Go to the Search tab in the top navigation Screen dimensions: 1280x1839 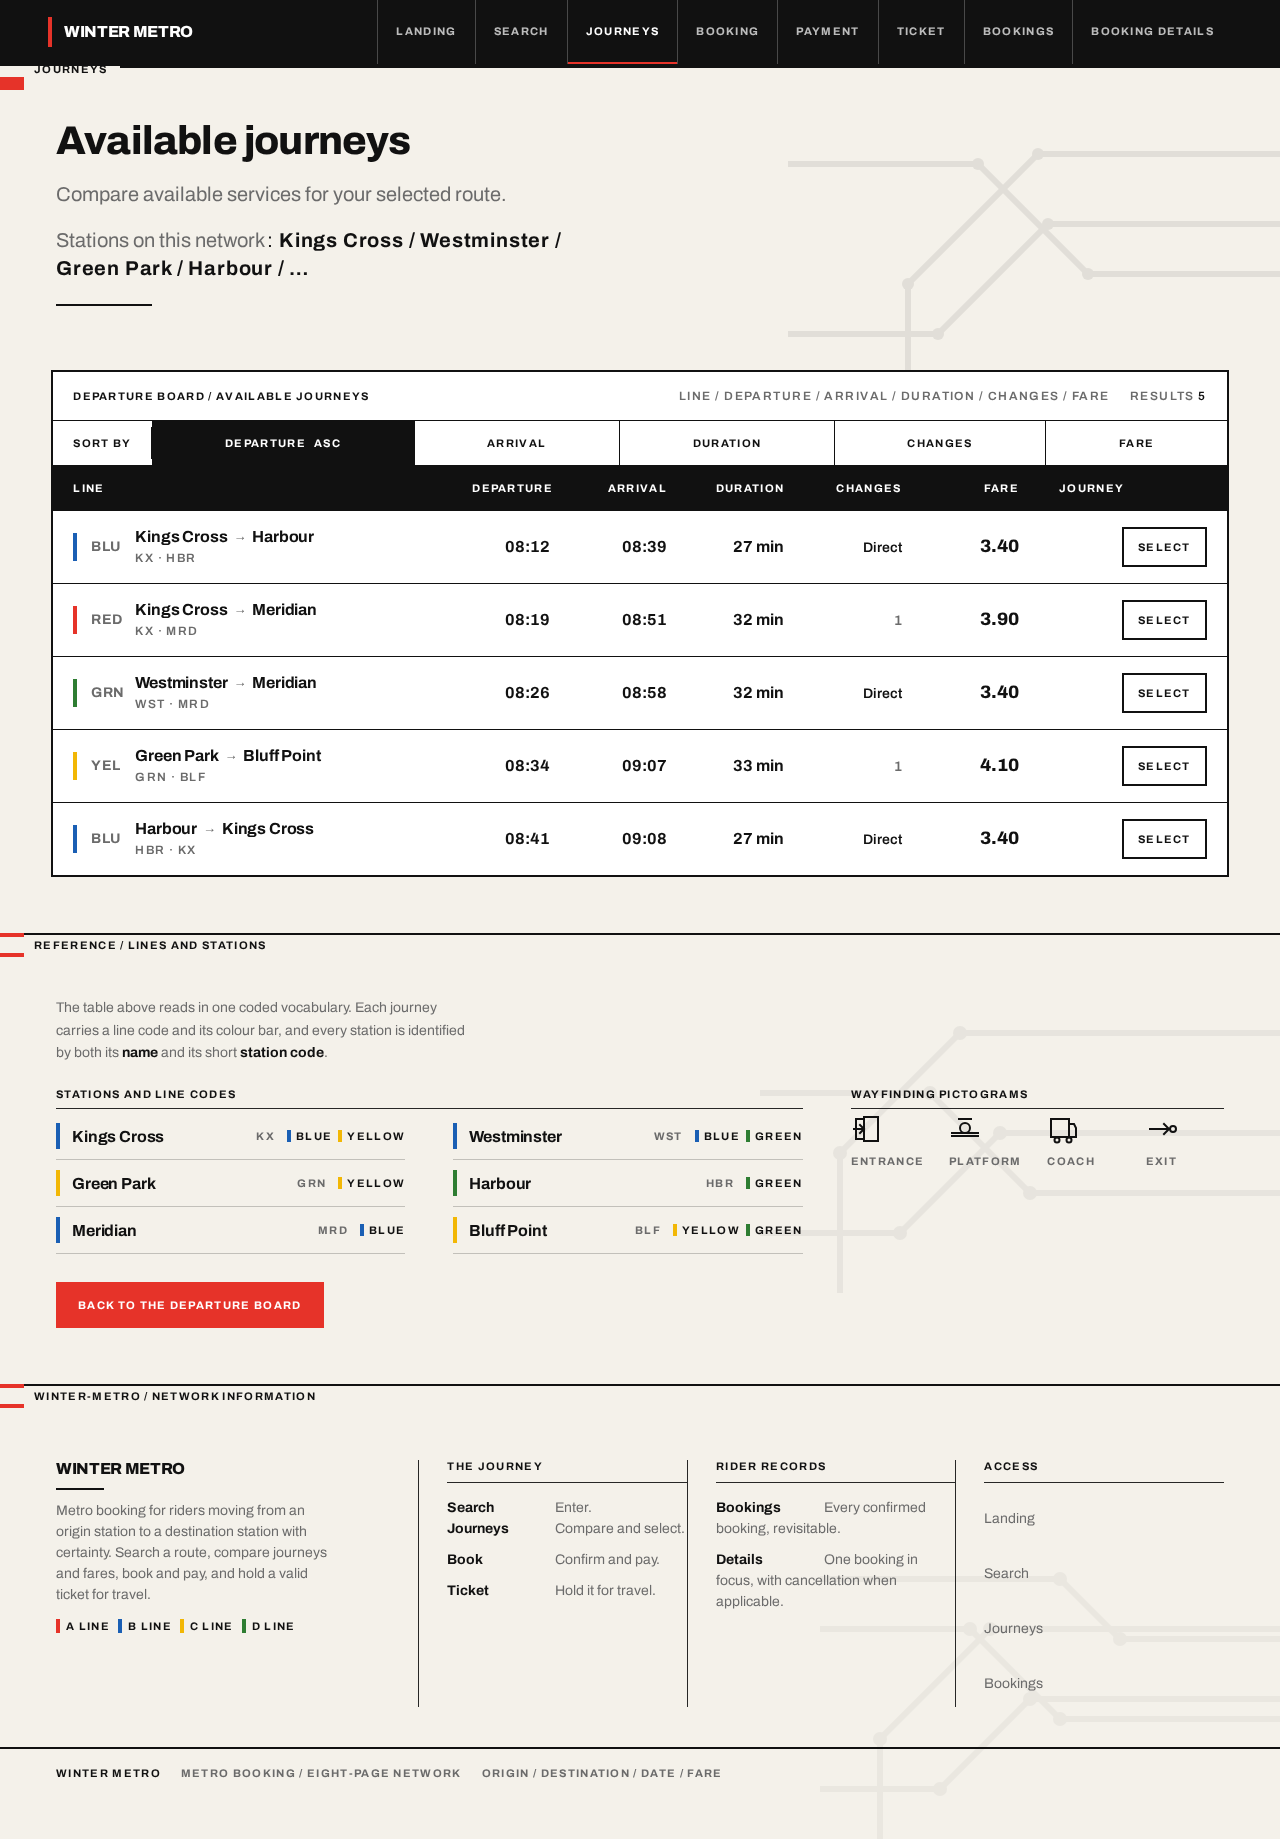521,32
